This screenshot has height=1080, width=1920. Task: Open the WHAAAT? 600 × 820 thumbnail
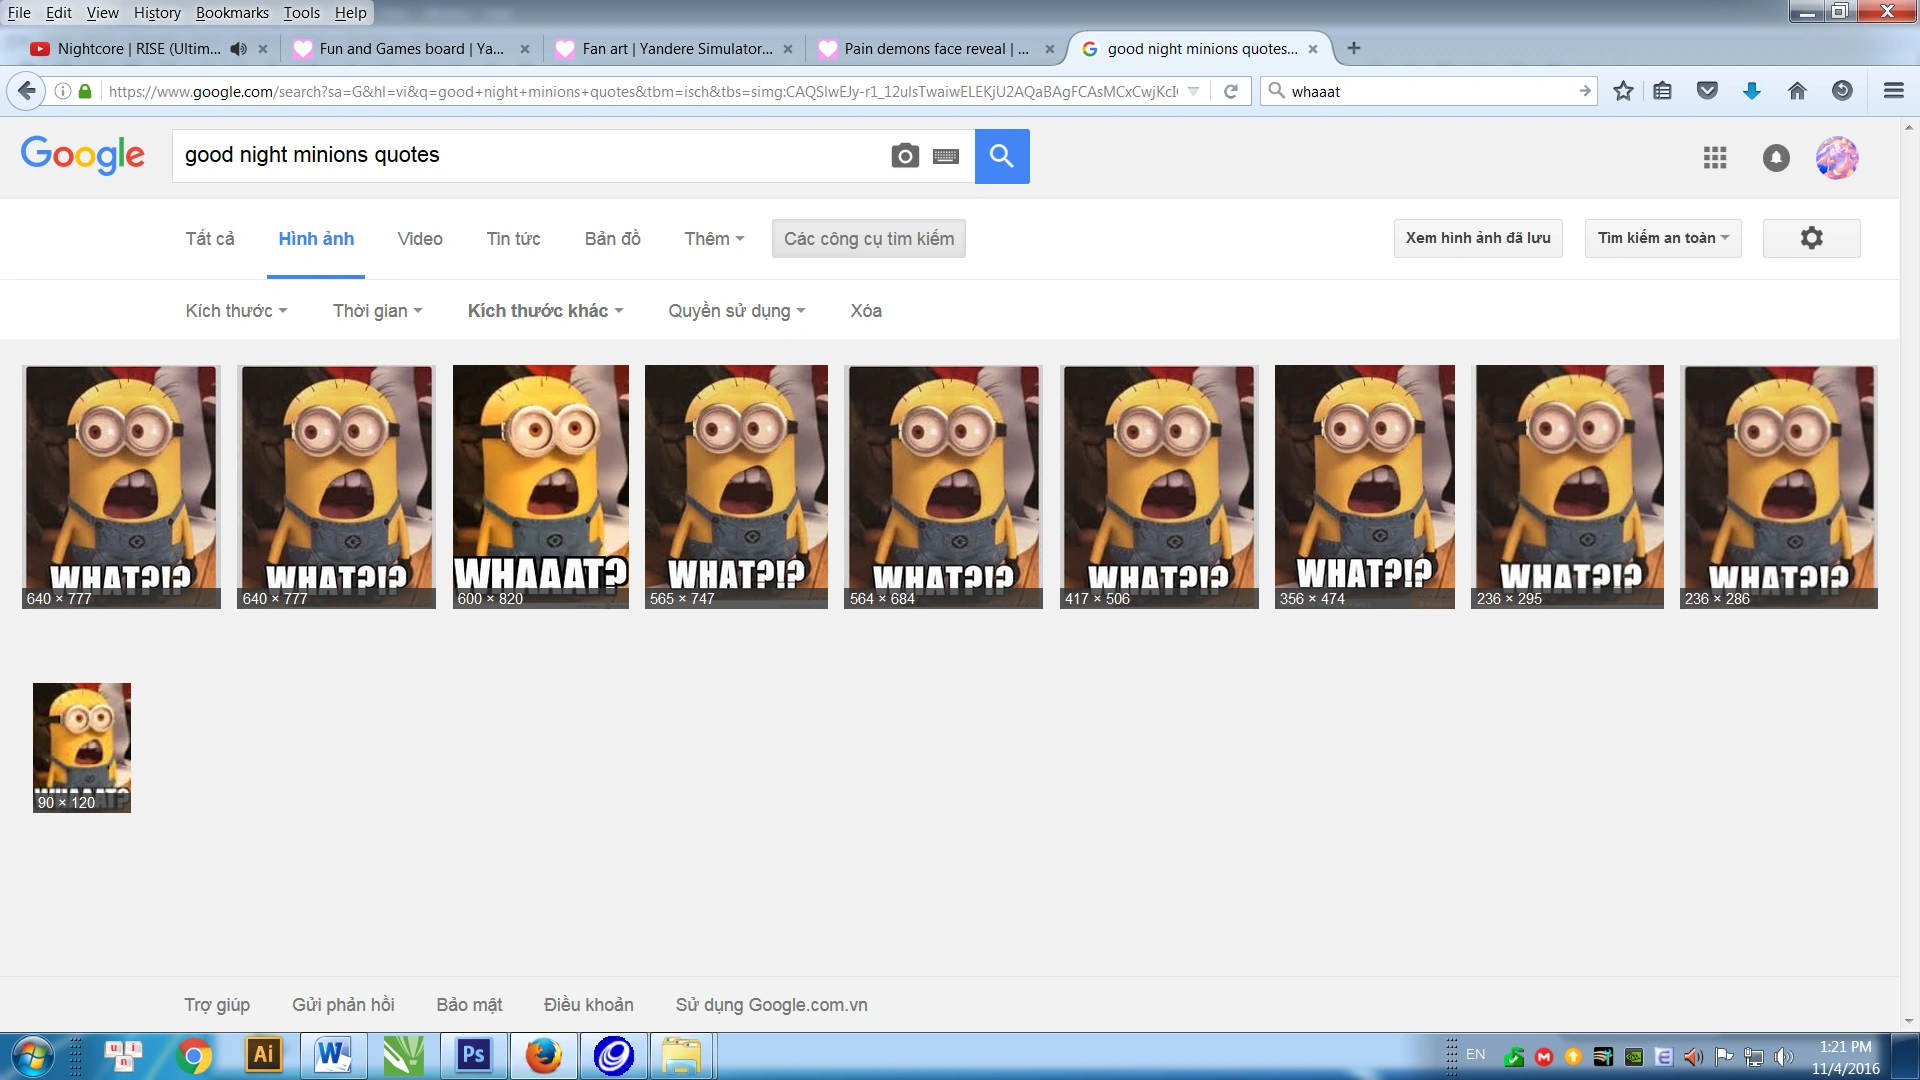[x=540, y=485]
